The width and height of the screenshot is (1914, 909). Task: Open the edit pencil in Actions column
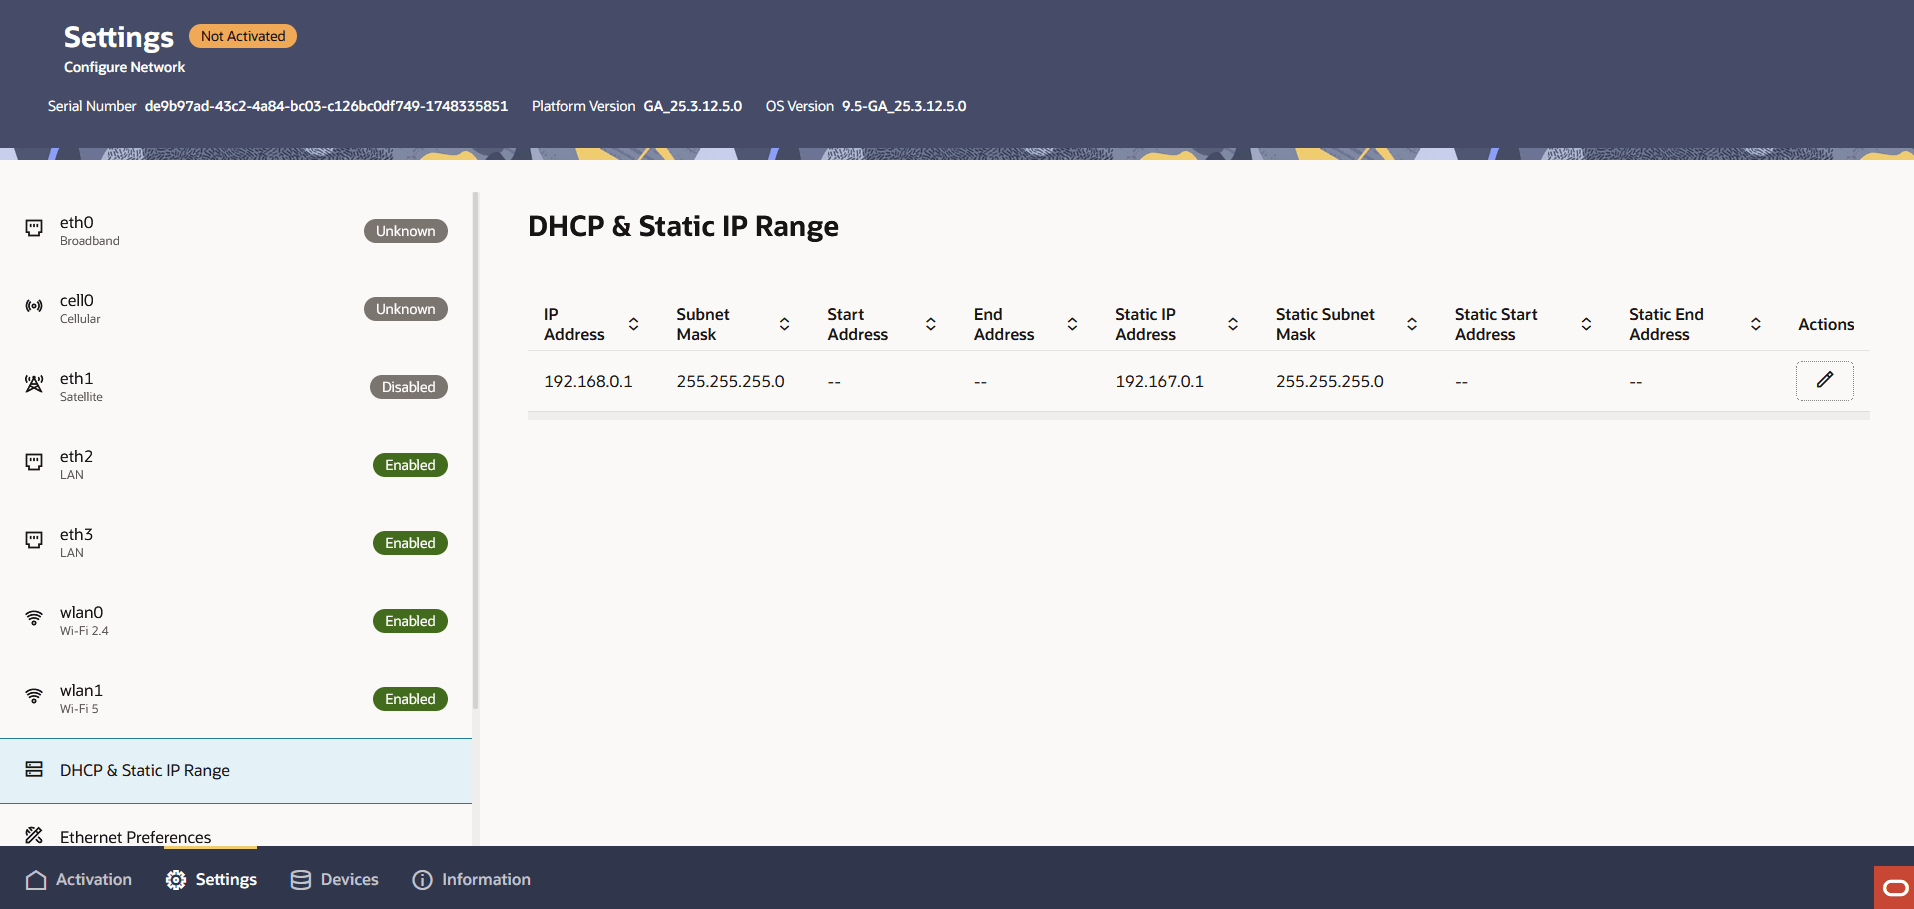1824,381
